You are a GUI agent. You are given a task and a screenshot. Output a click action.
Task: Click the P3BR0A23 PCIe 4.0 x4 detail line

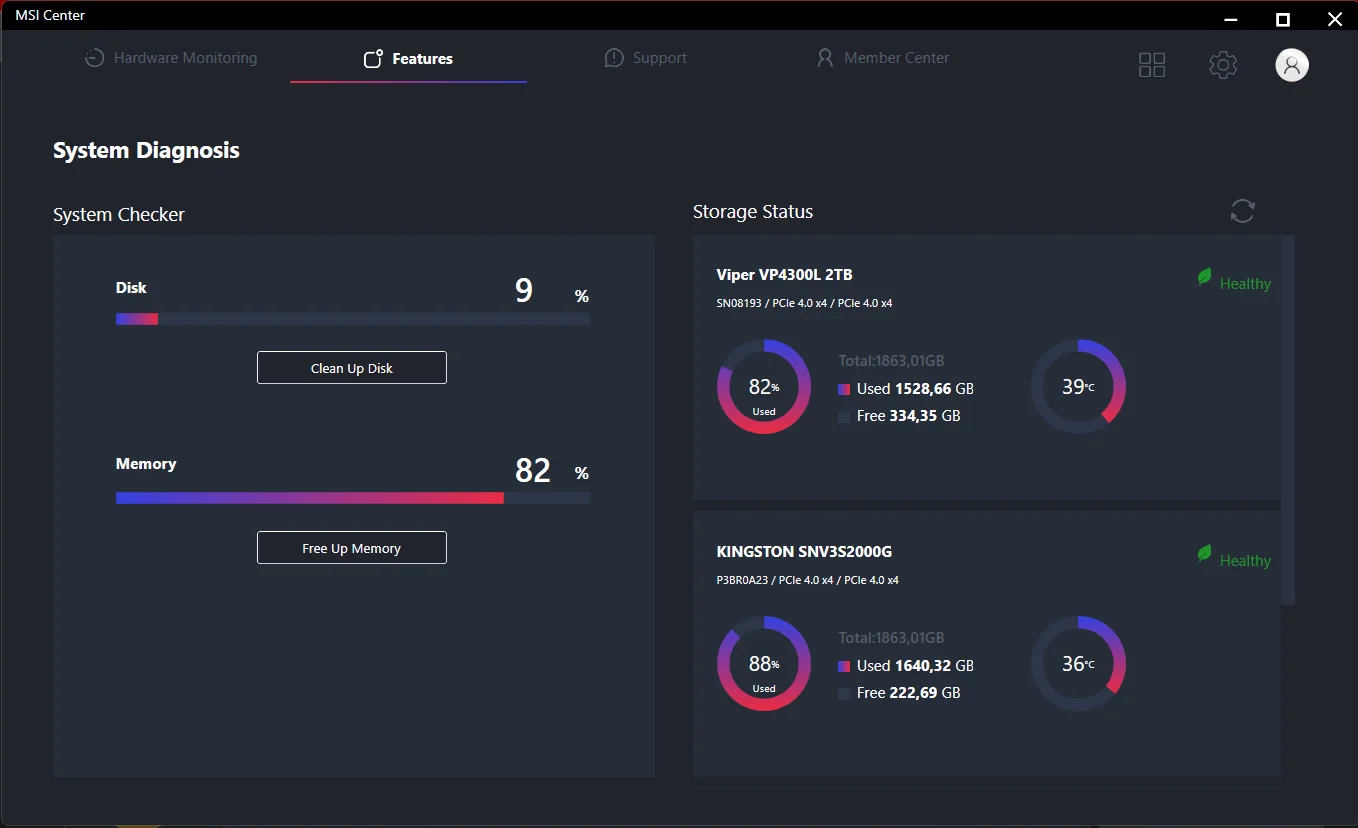(808, 580)
